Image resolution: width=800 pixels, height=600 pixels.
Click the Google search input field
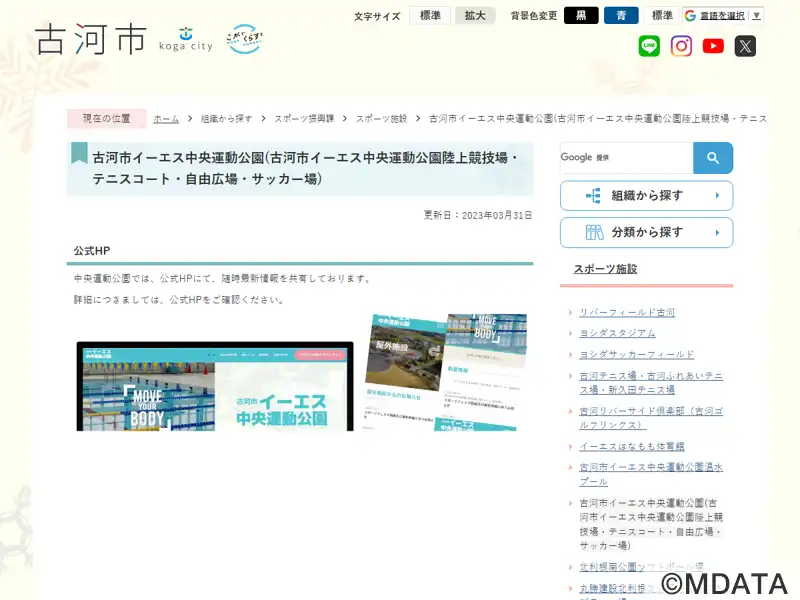[x=626, y=158]
